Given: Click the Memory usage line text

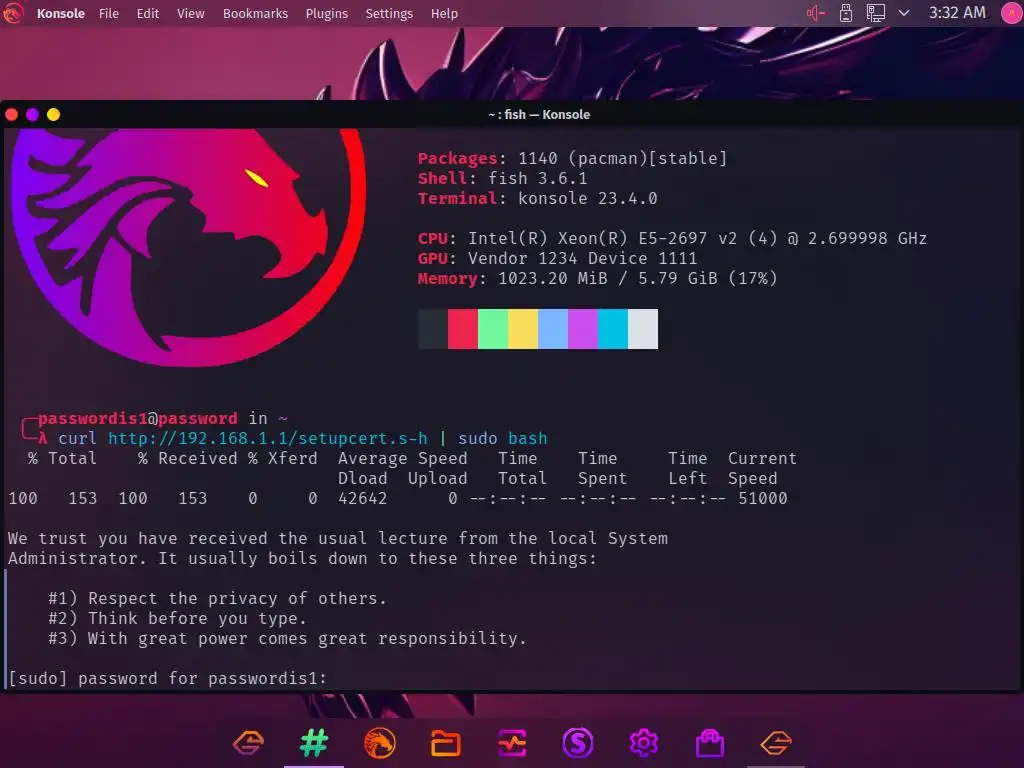Looking at the screenshot, I should click(x=598, y=279).
